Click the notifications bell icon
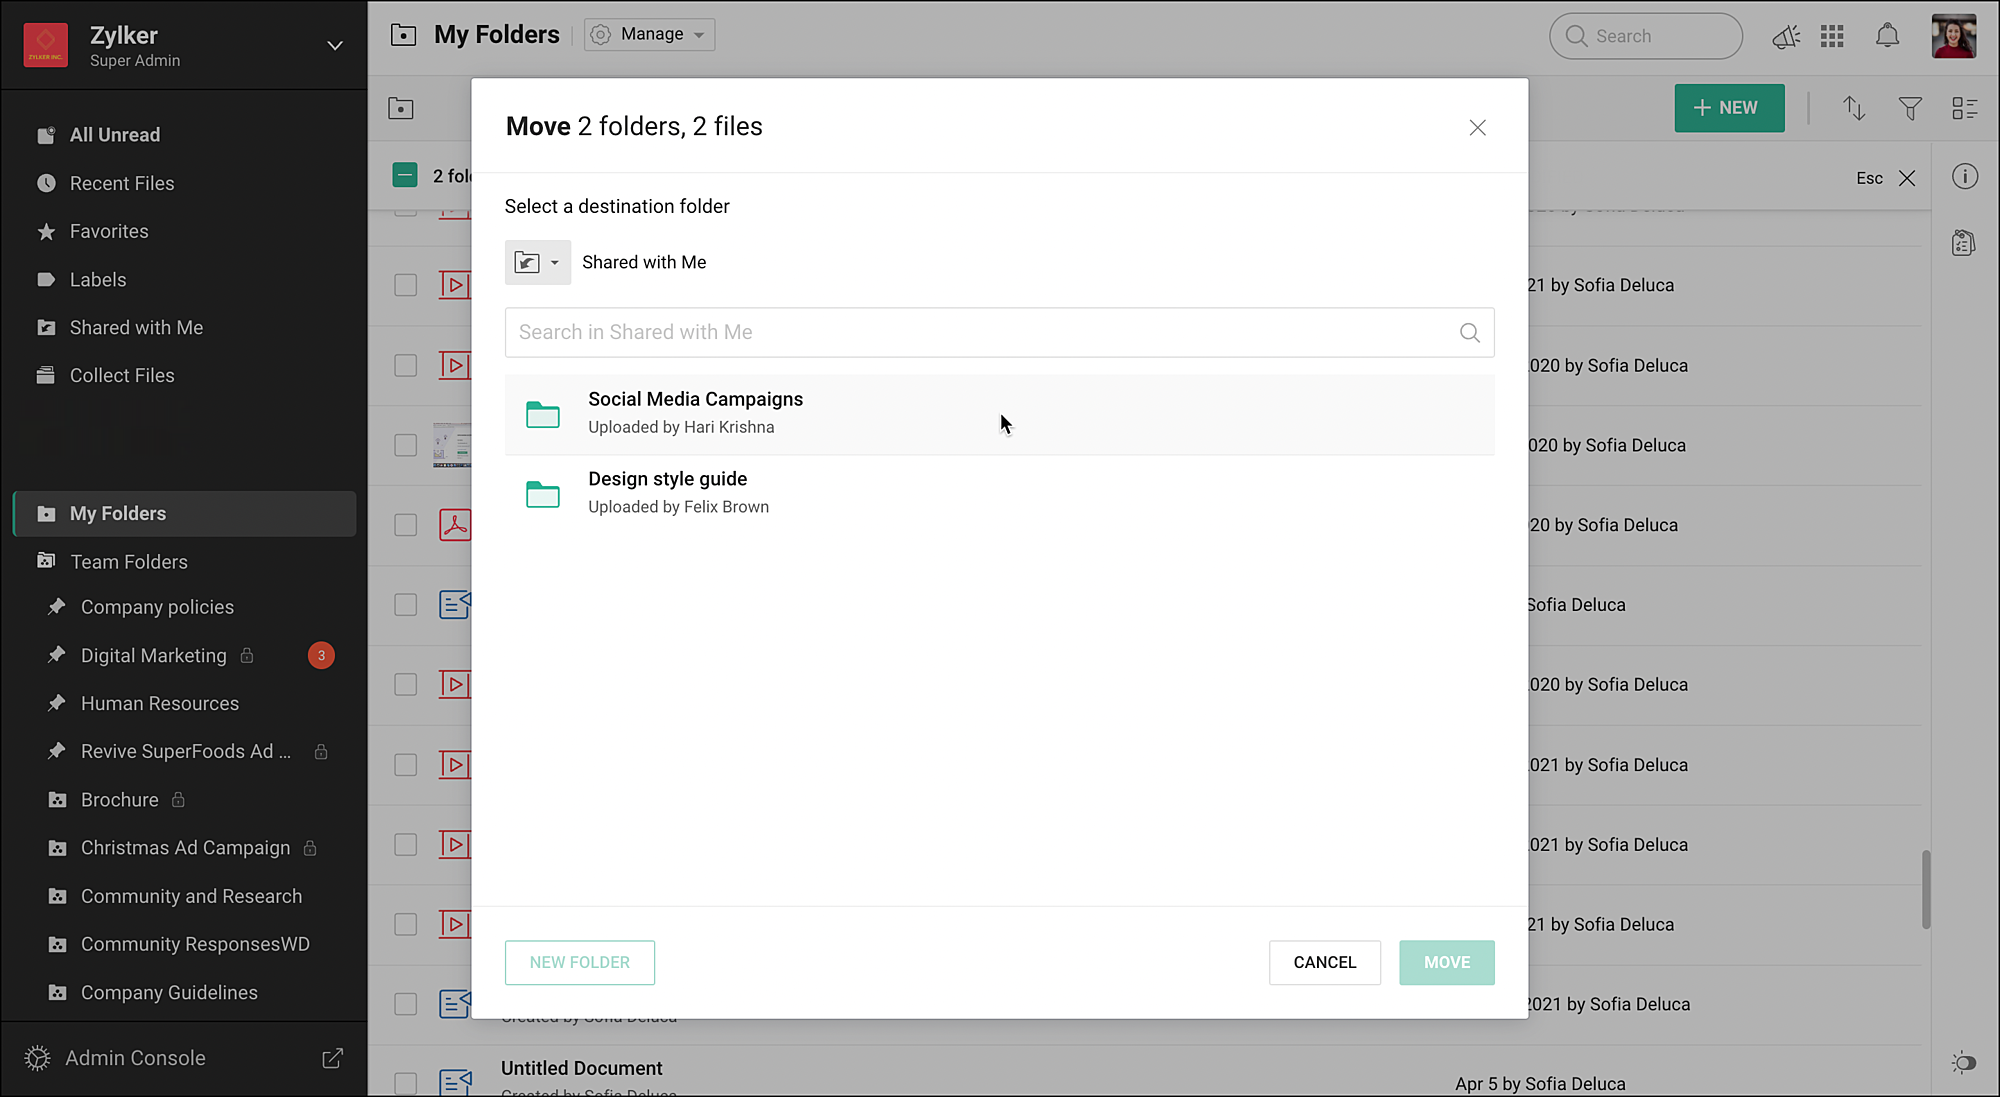This screenshot has height=1097, width=2000. point(1887,37)
